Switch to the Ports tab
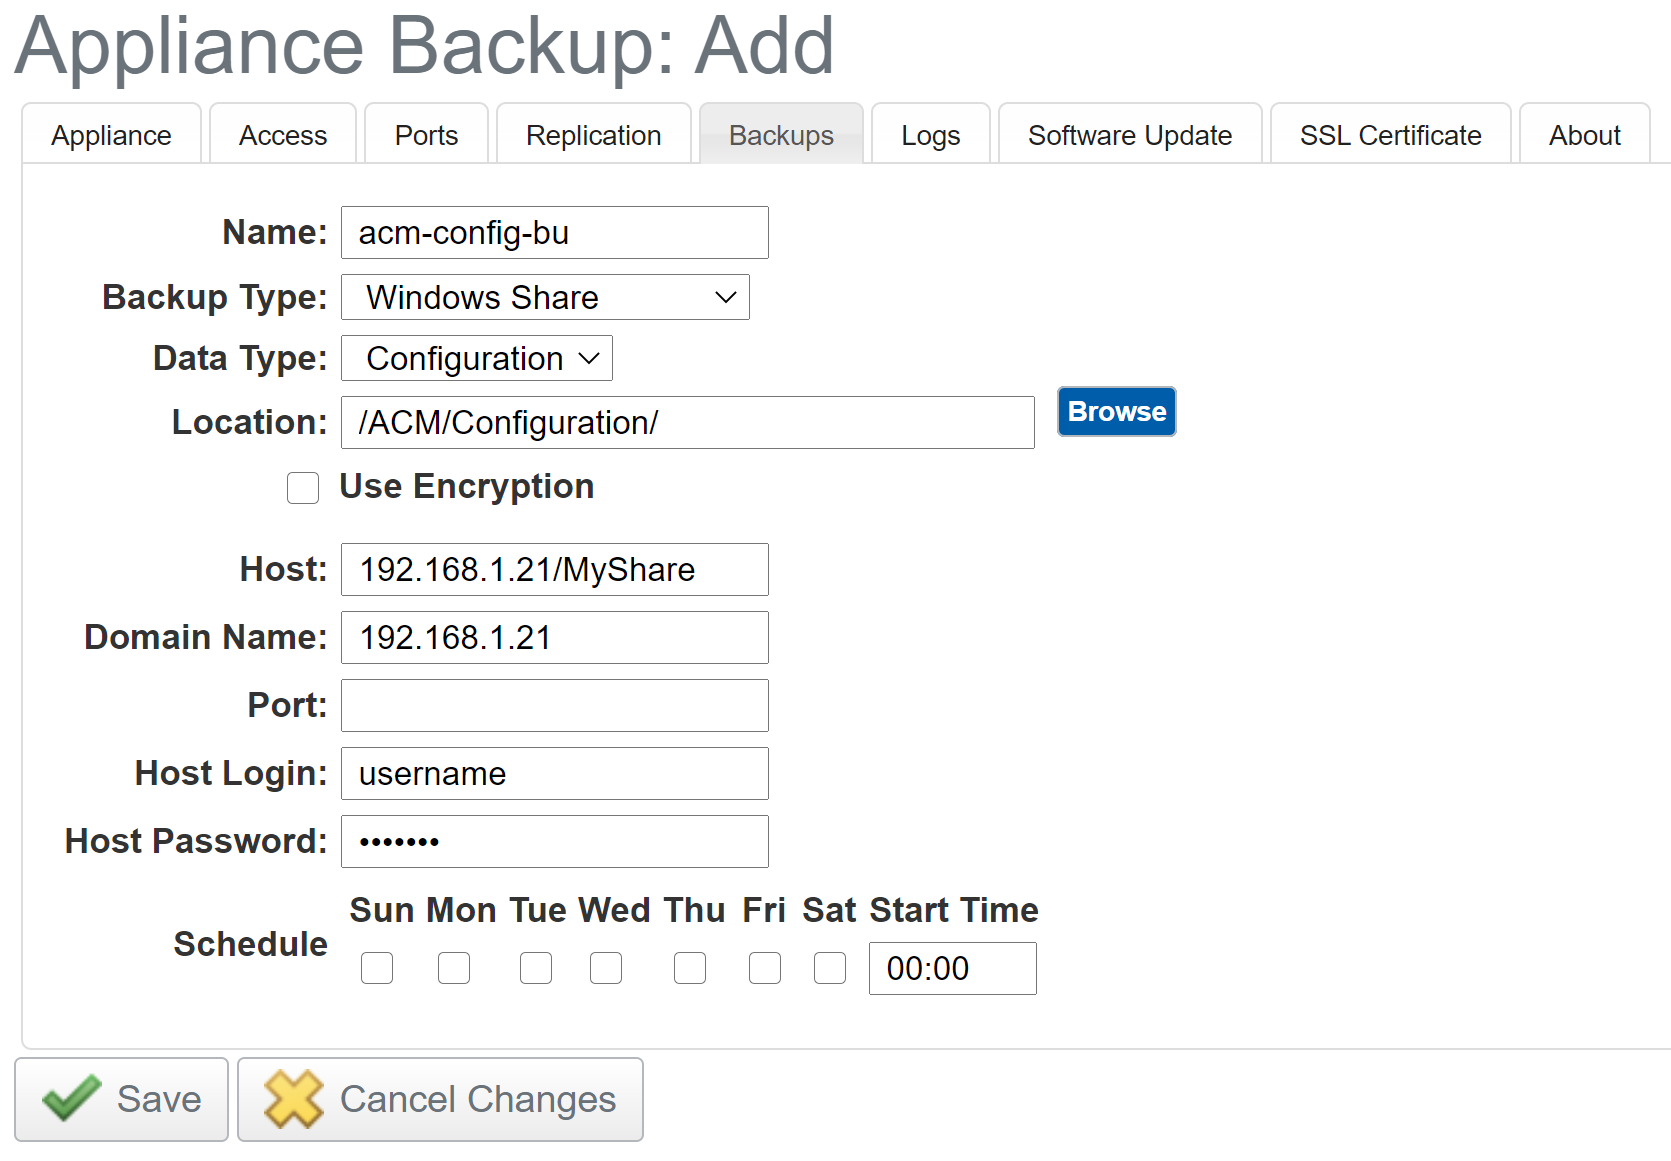 [426, 134]
